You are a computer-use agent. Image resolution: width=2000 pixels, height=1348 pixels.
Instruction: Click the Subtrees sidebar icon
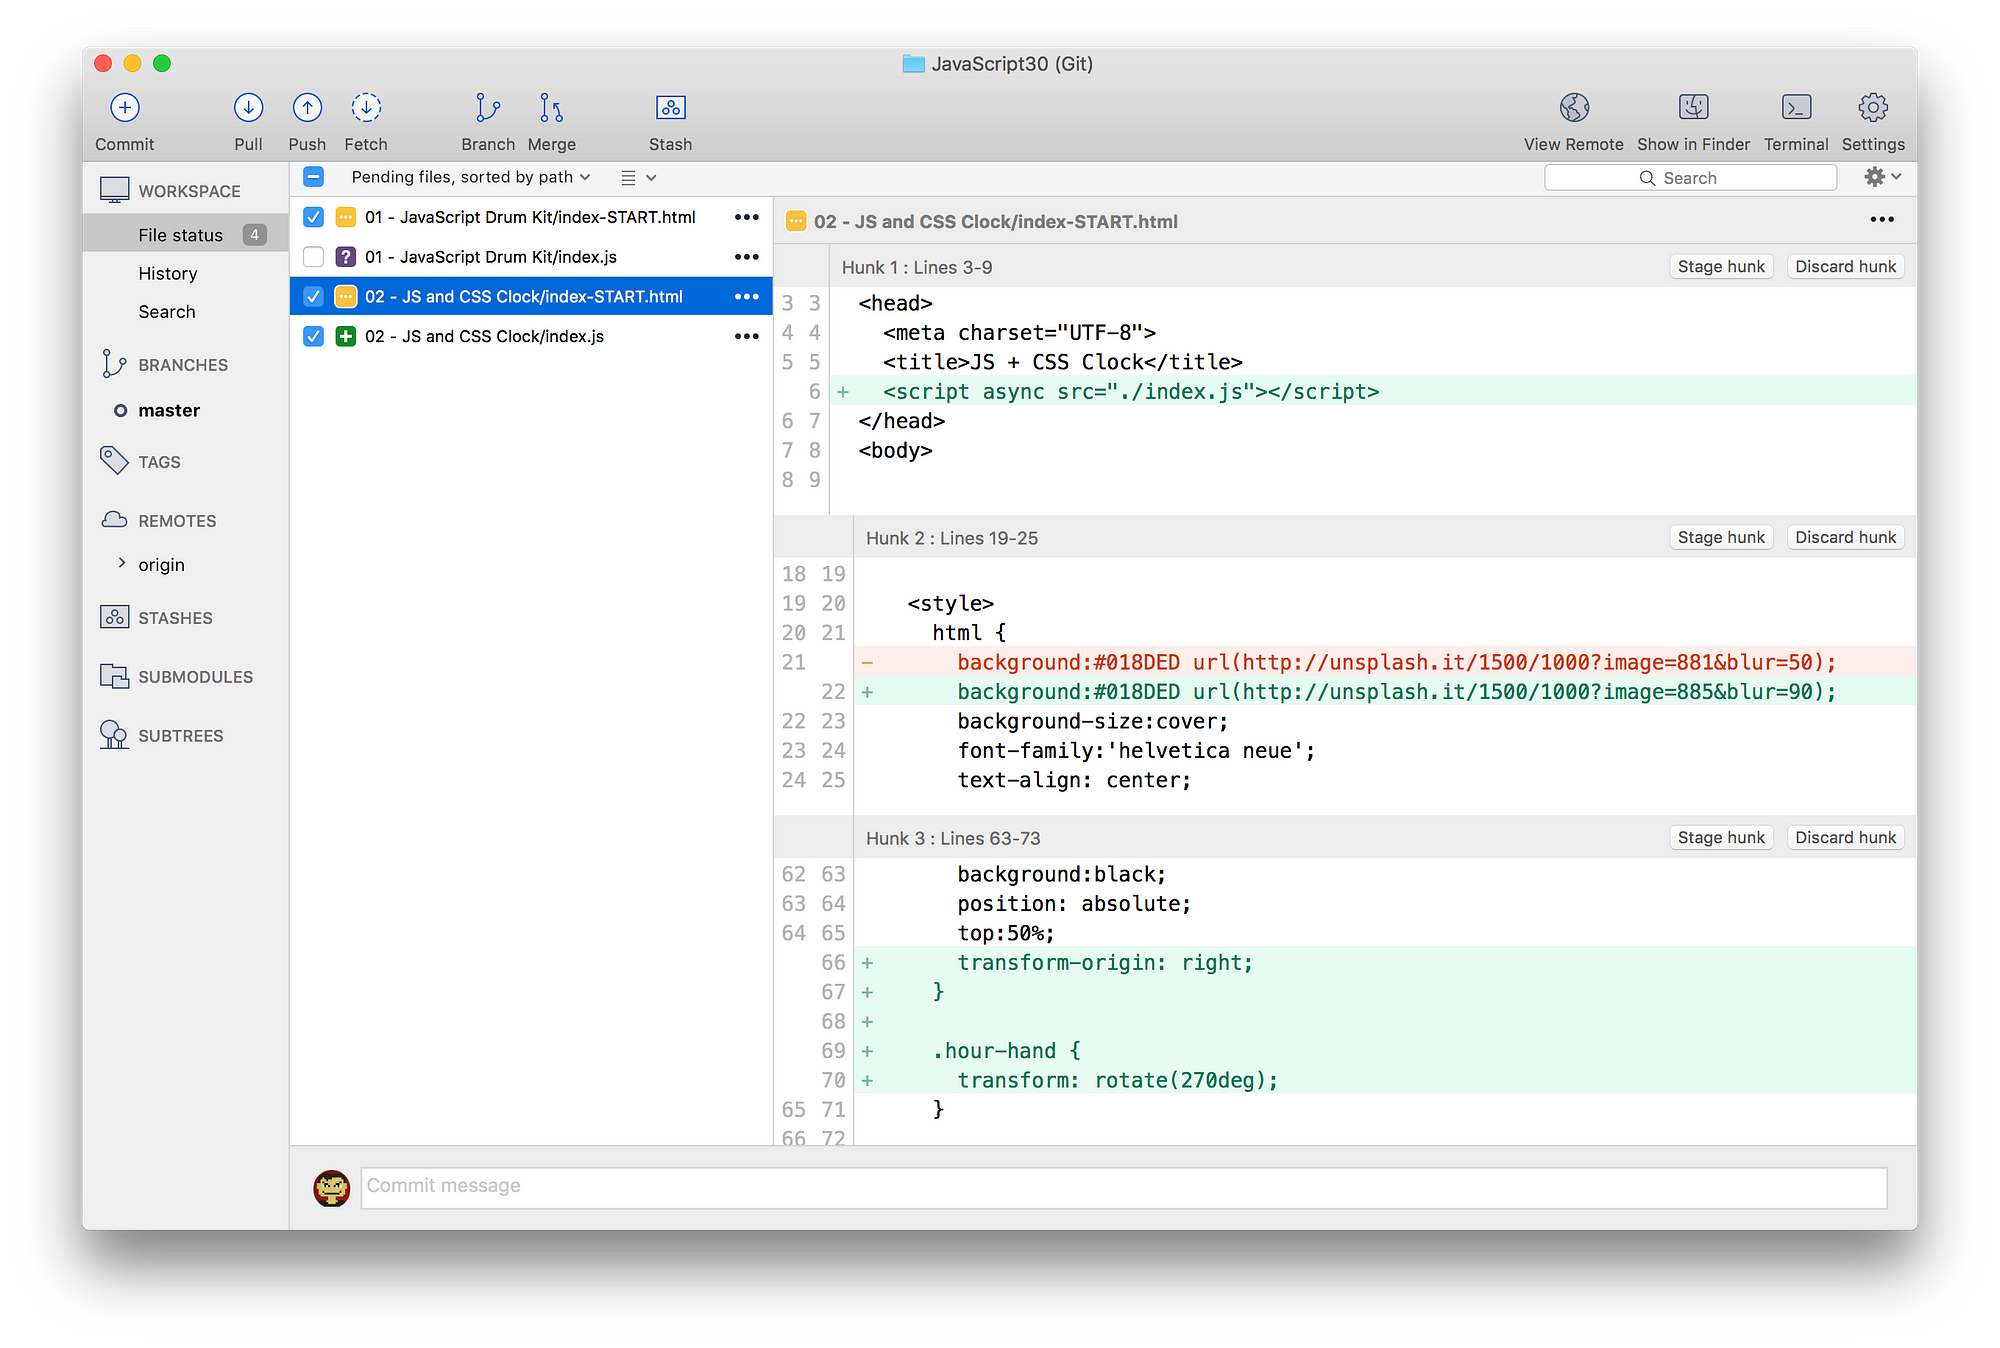(114, 735)
